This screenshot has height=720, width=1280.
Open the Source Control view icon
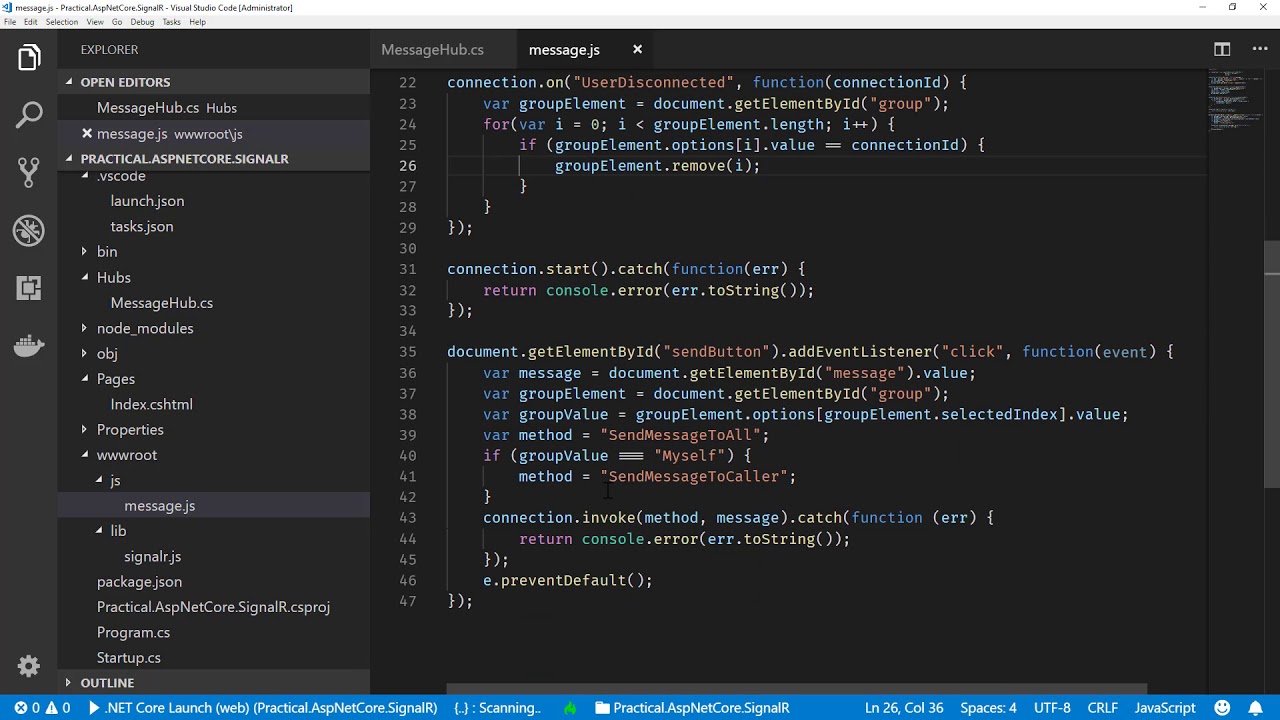click(x=29, y=173)
